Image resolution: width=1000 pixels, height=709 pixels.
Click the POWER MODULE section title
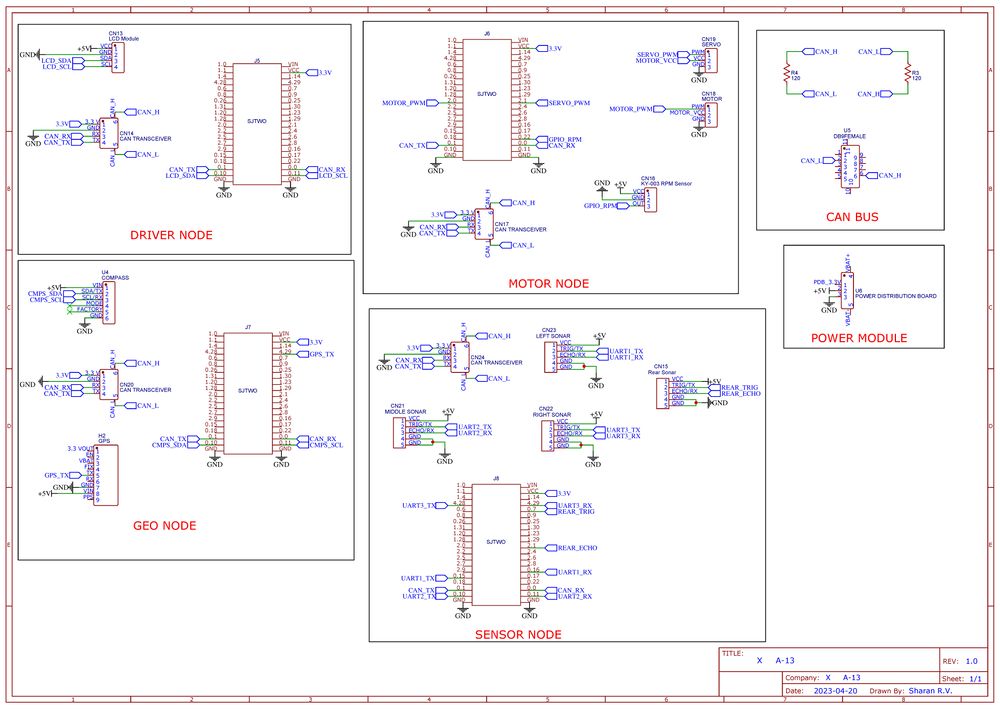[858, 339]
